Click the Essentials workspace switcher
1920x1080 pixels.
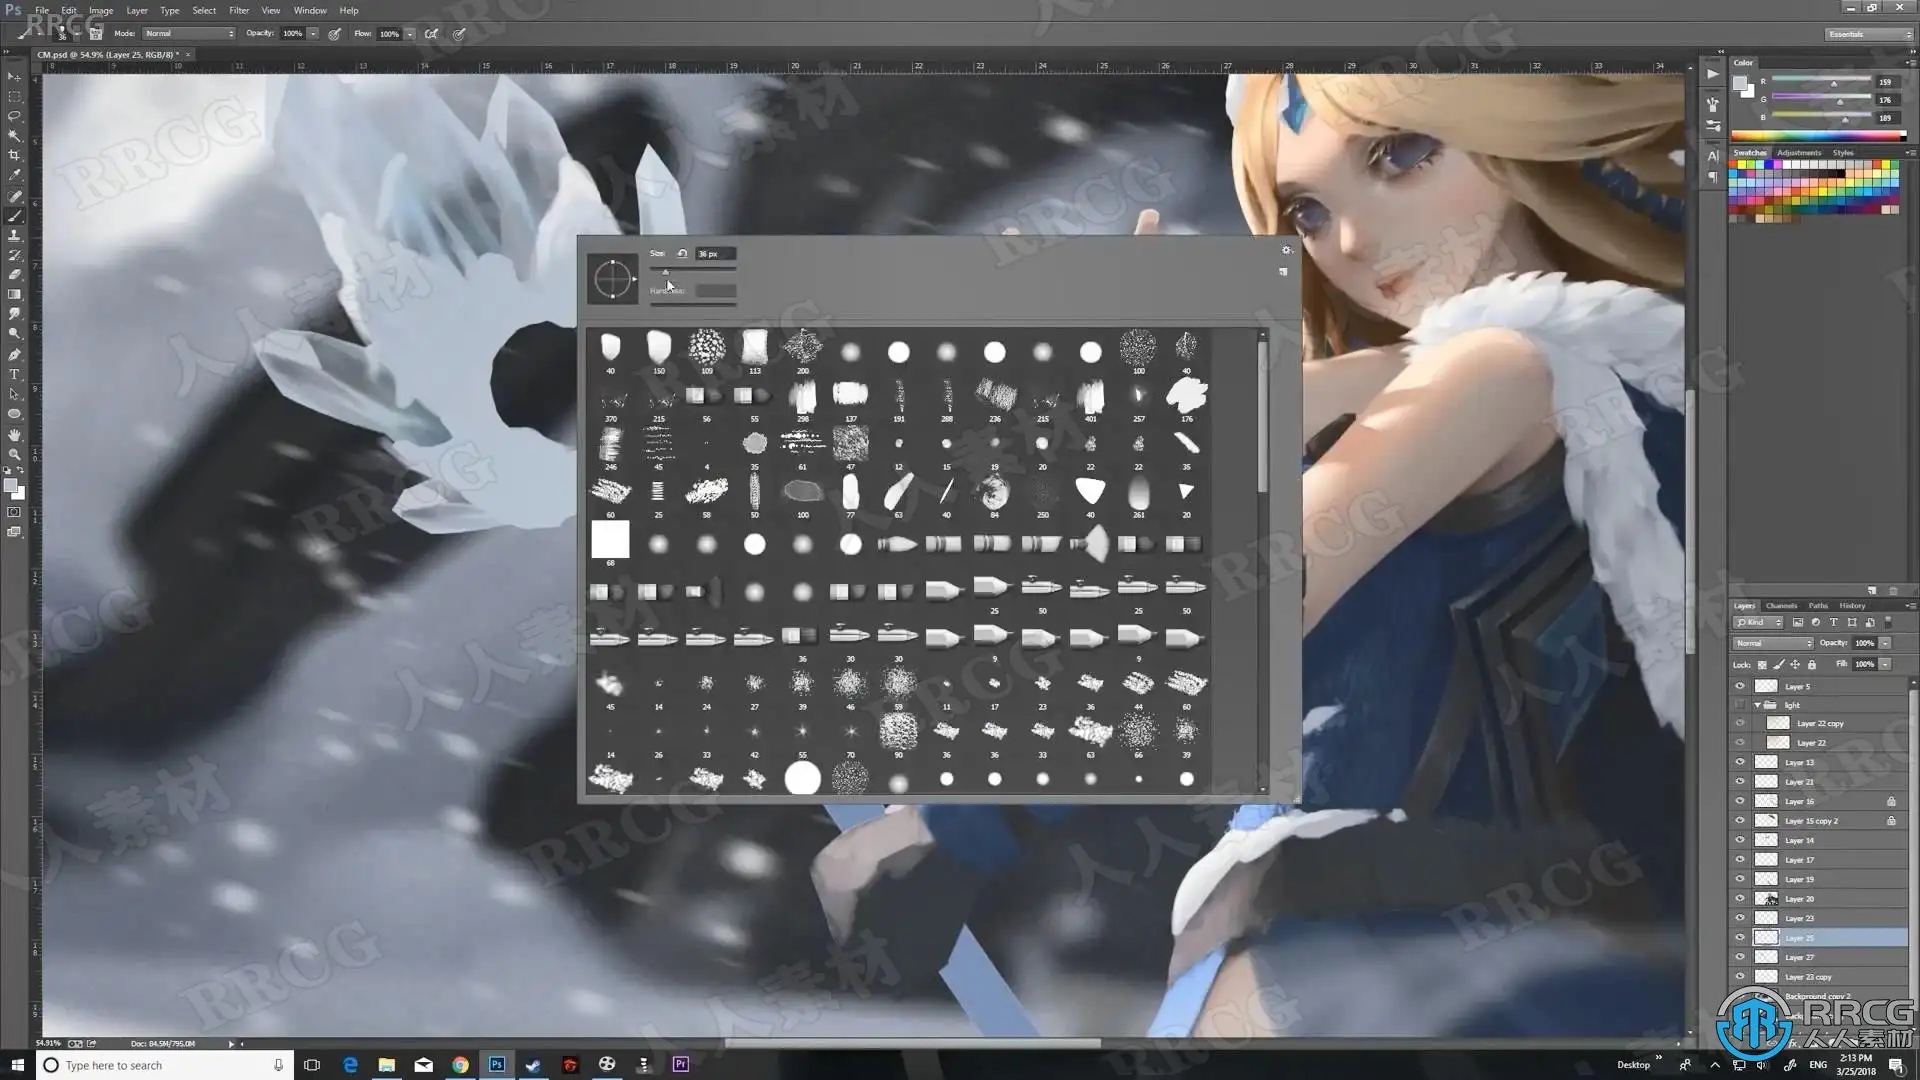coord(1867,34)
